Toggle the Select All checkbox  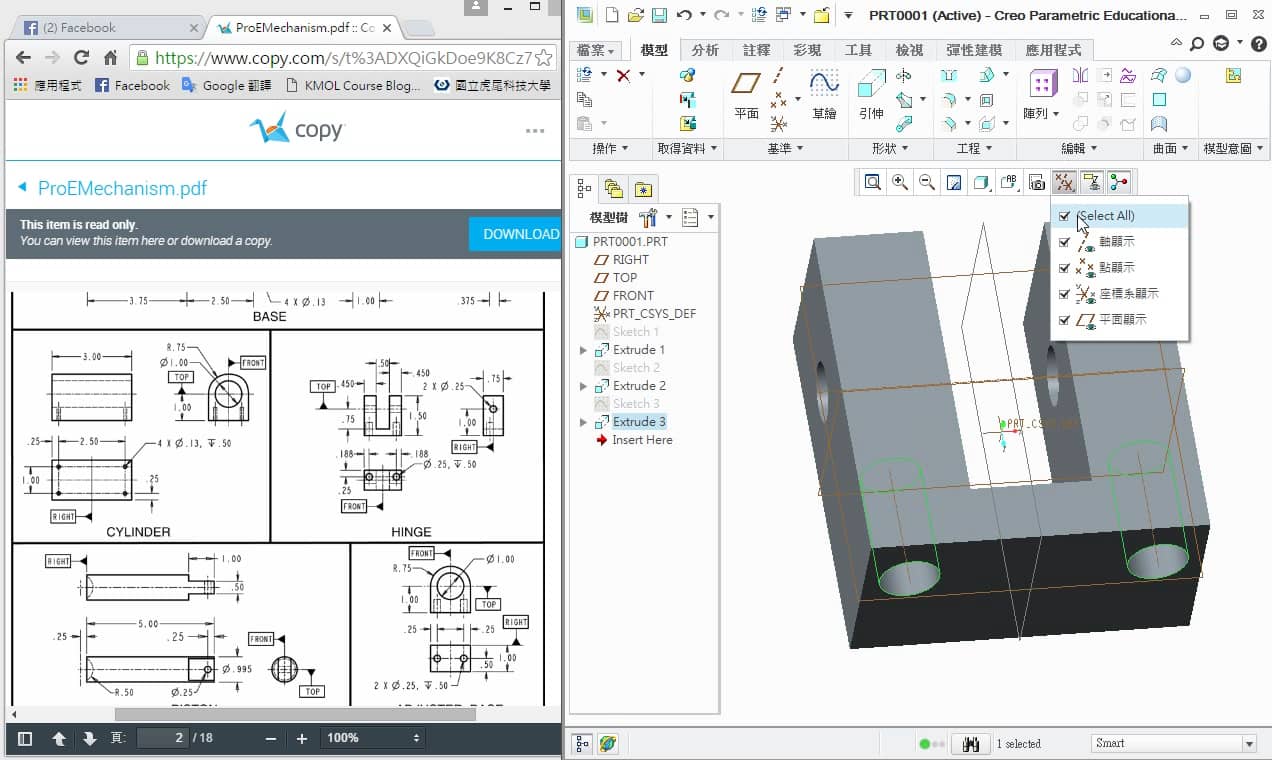pos(1065,216)
